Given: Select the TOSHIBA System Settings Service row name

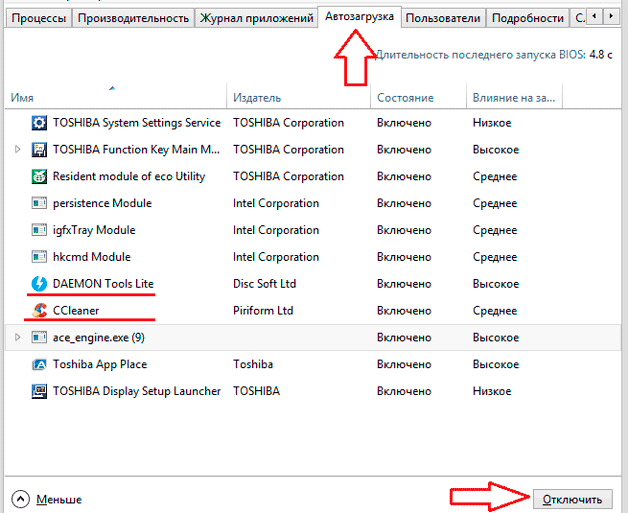Looking at the screenshot, I should 137,123.
